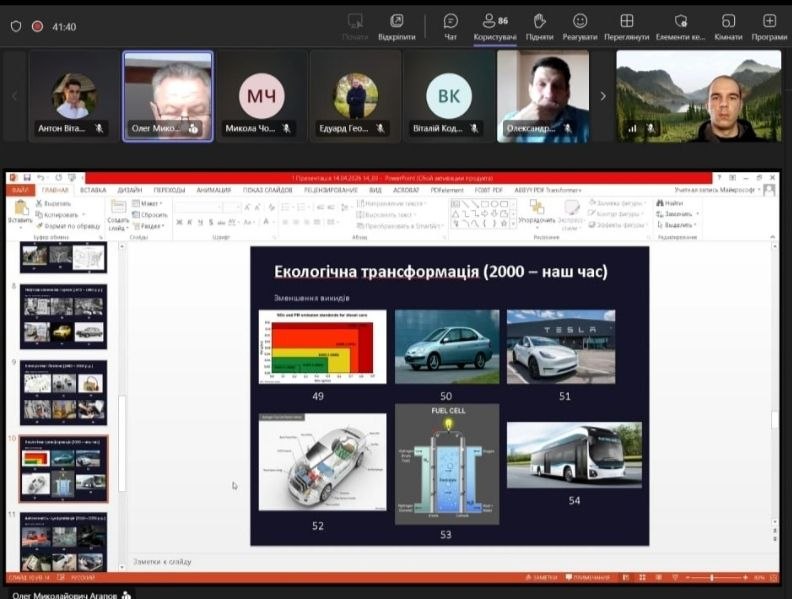The image size is (792, 599).
Task: Toggle the Заметки notes pane in status bar
Action: [541, 578]
